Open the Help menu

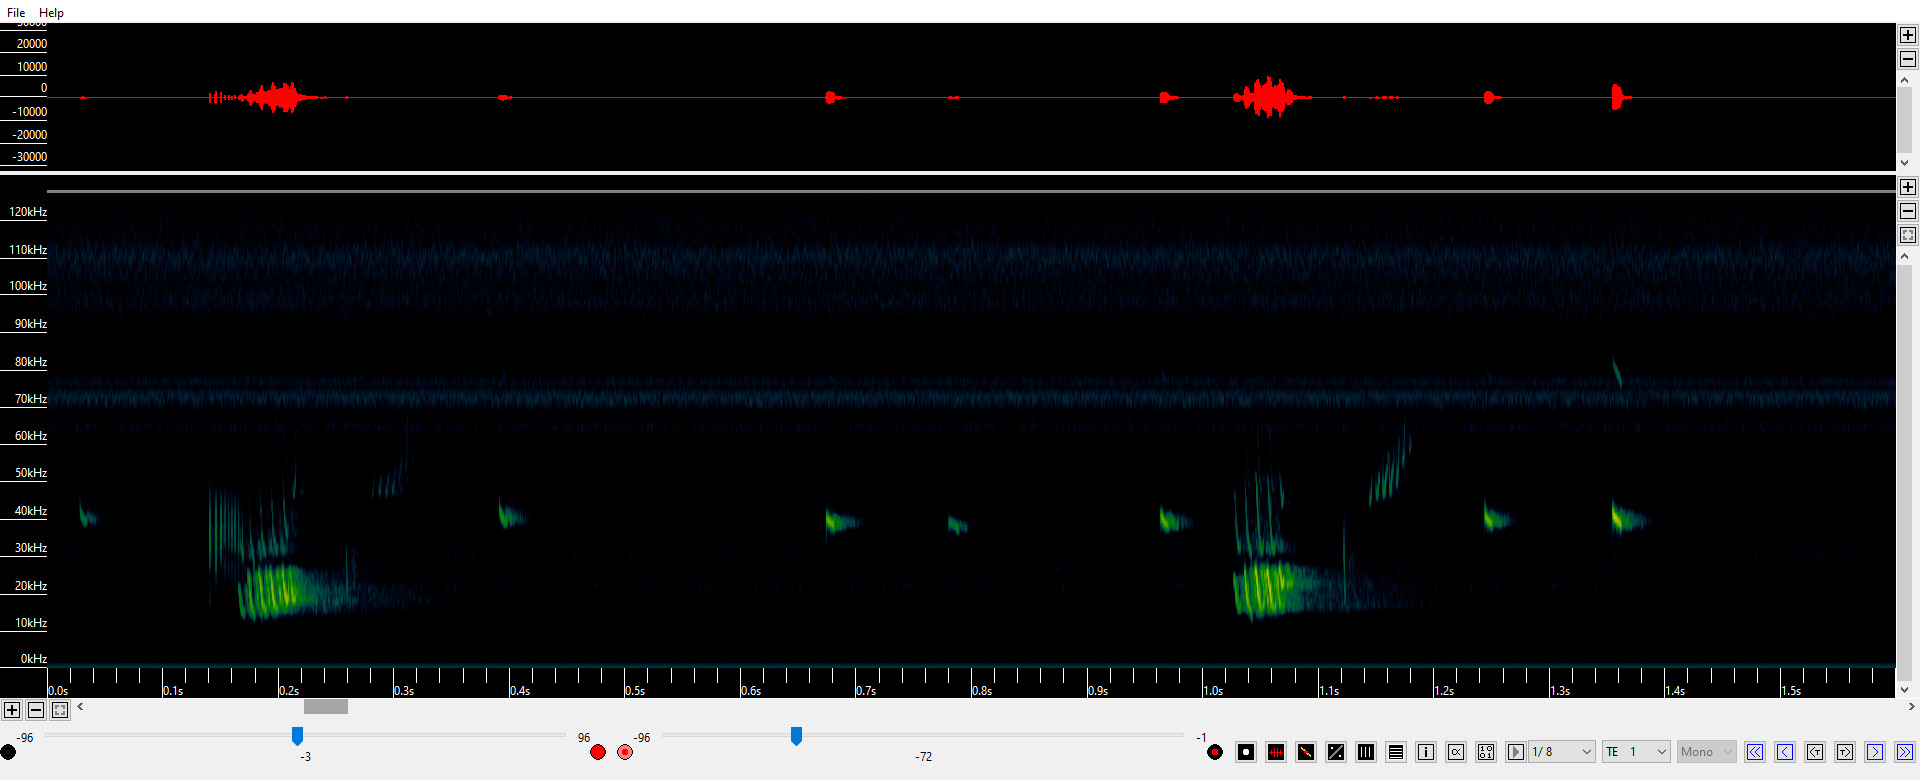[x=51, y=13]
